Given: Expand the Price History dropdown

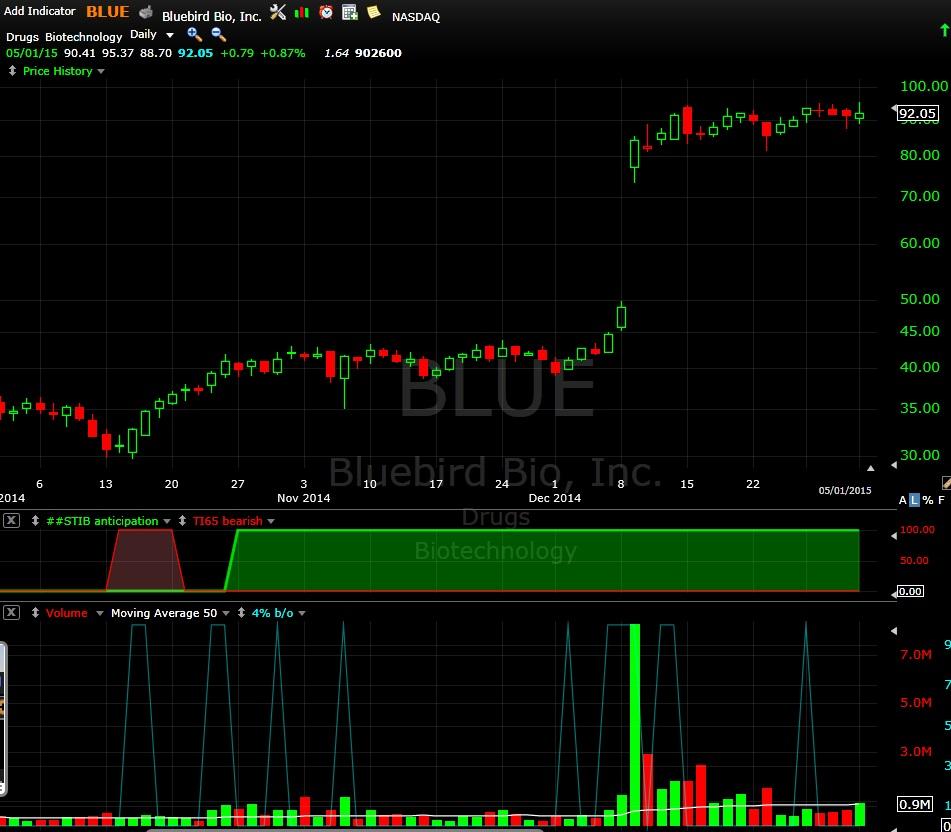Looking at the screenshot, I should [x=101, y=72].
